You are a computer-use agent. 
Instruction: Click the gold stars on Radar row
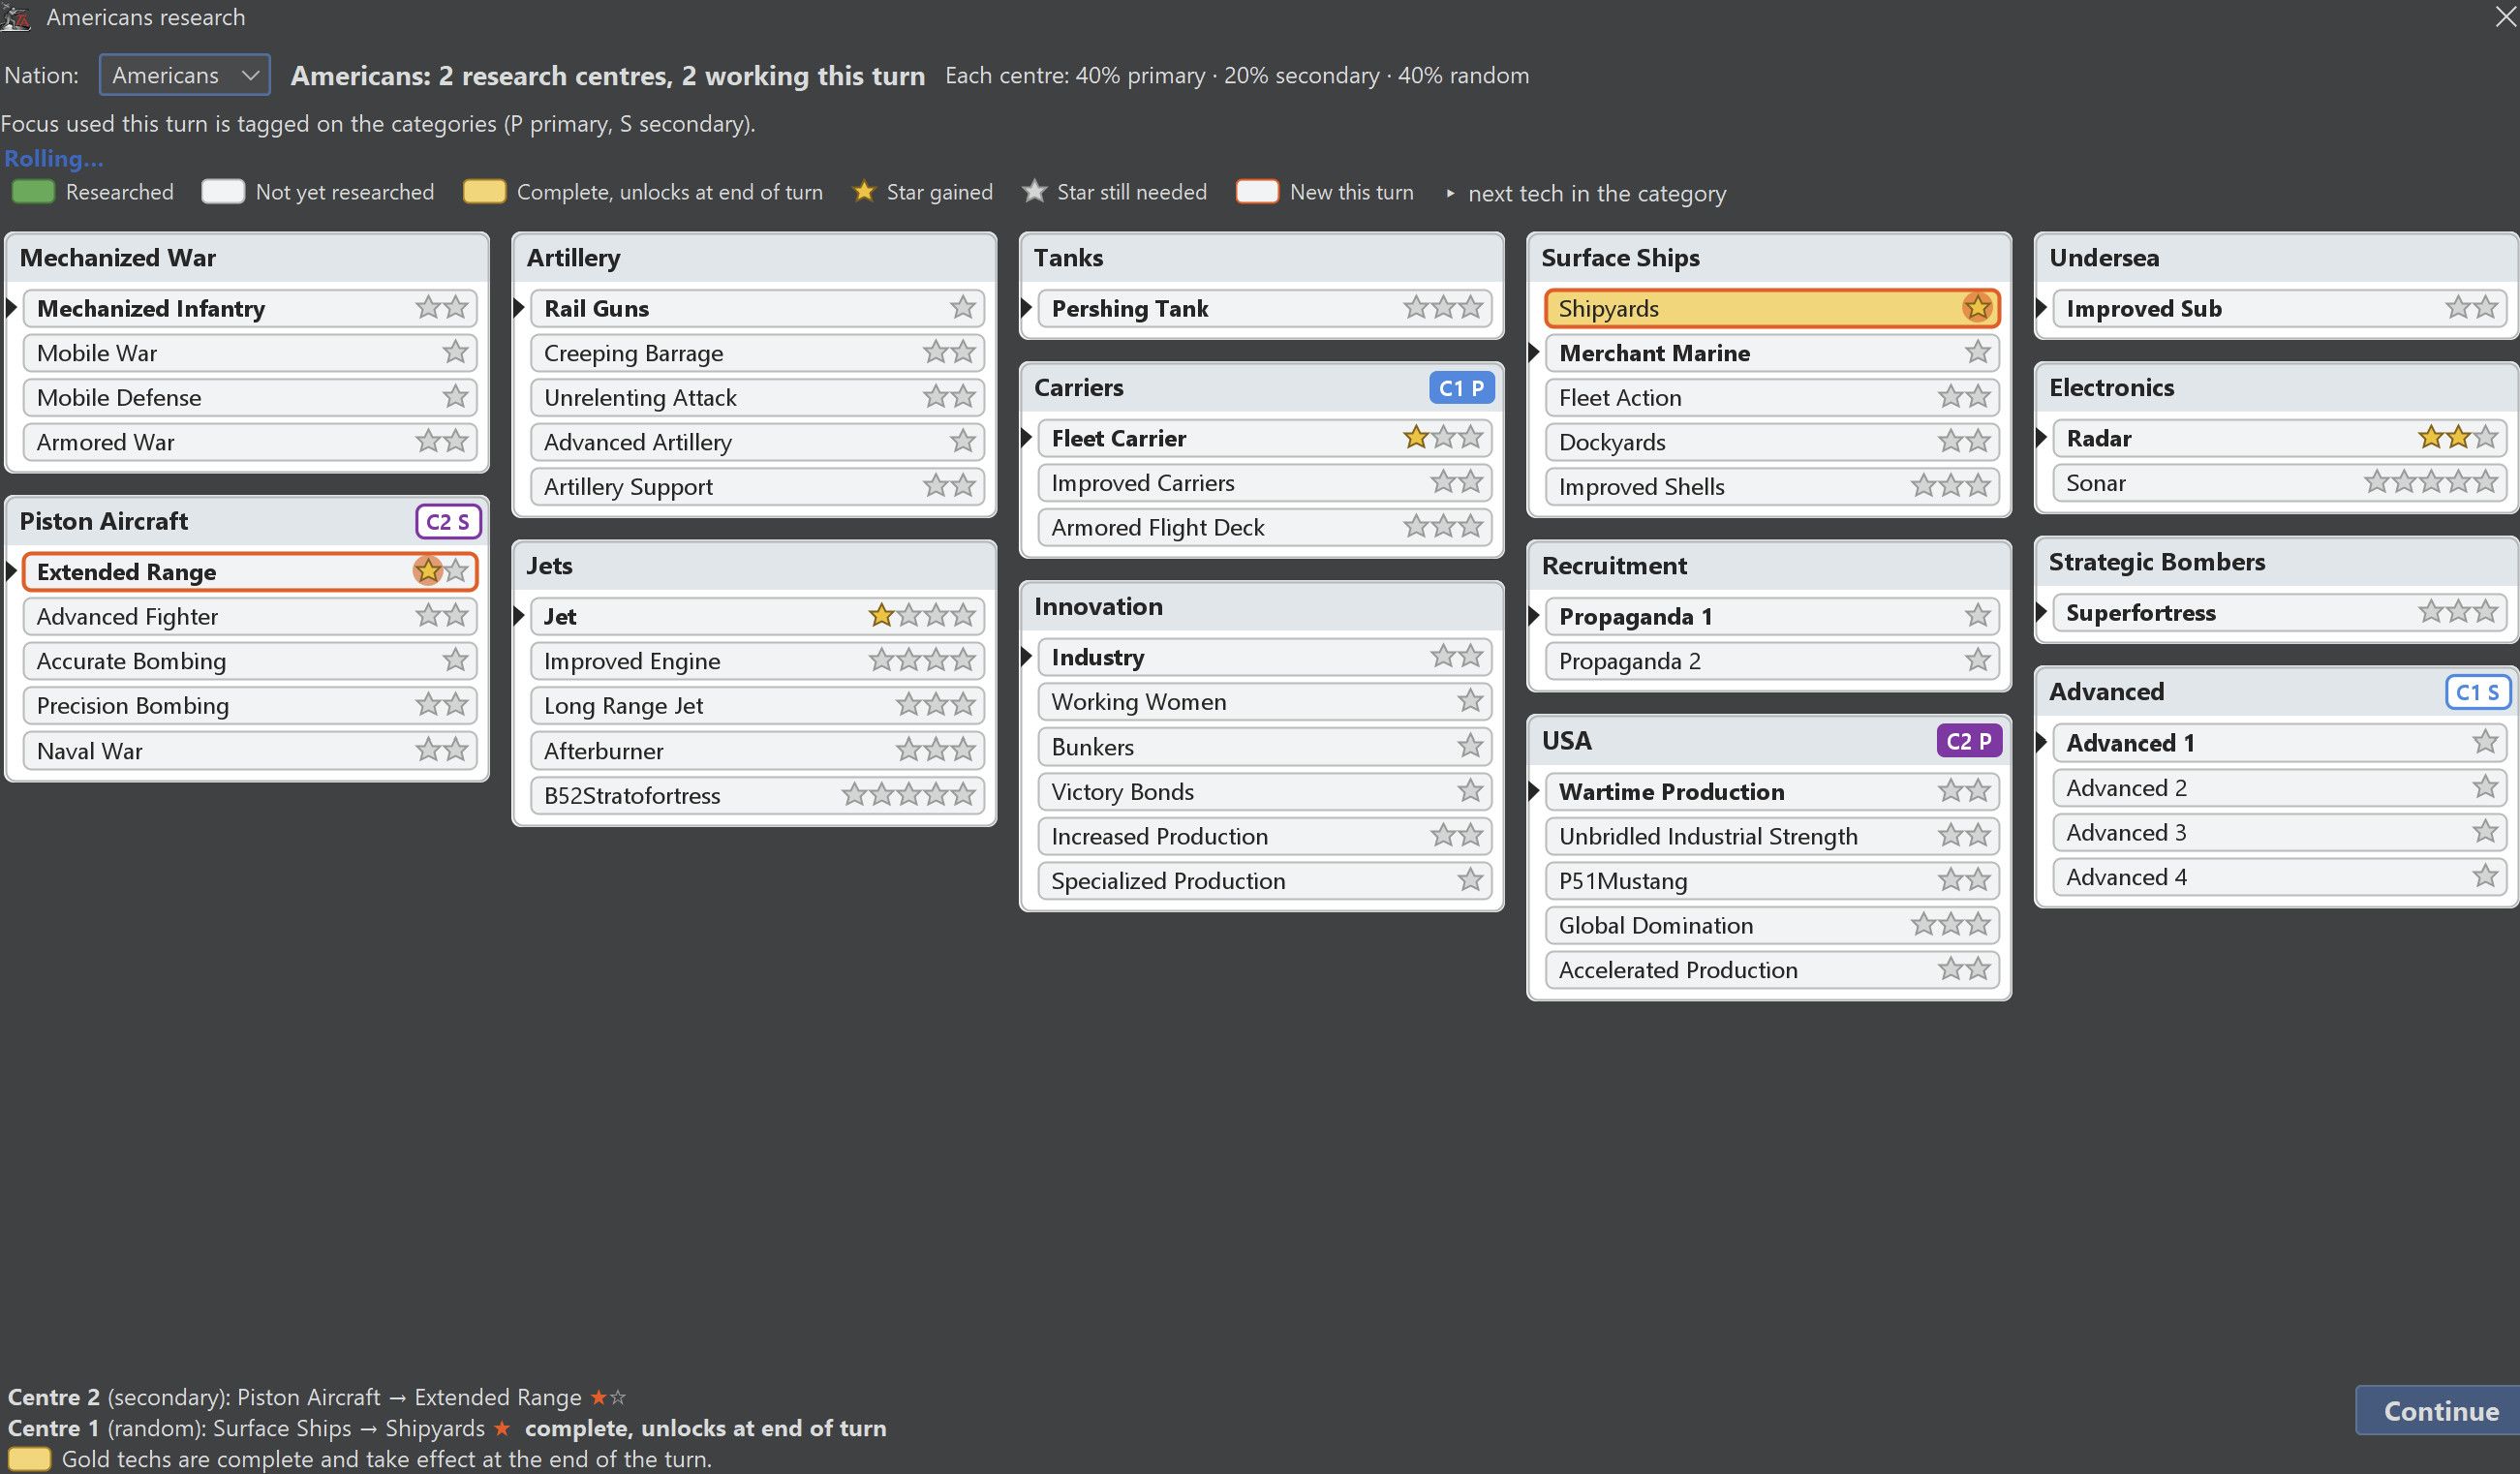2444,437
